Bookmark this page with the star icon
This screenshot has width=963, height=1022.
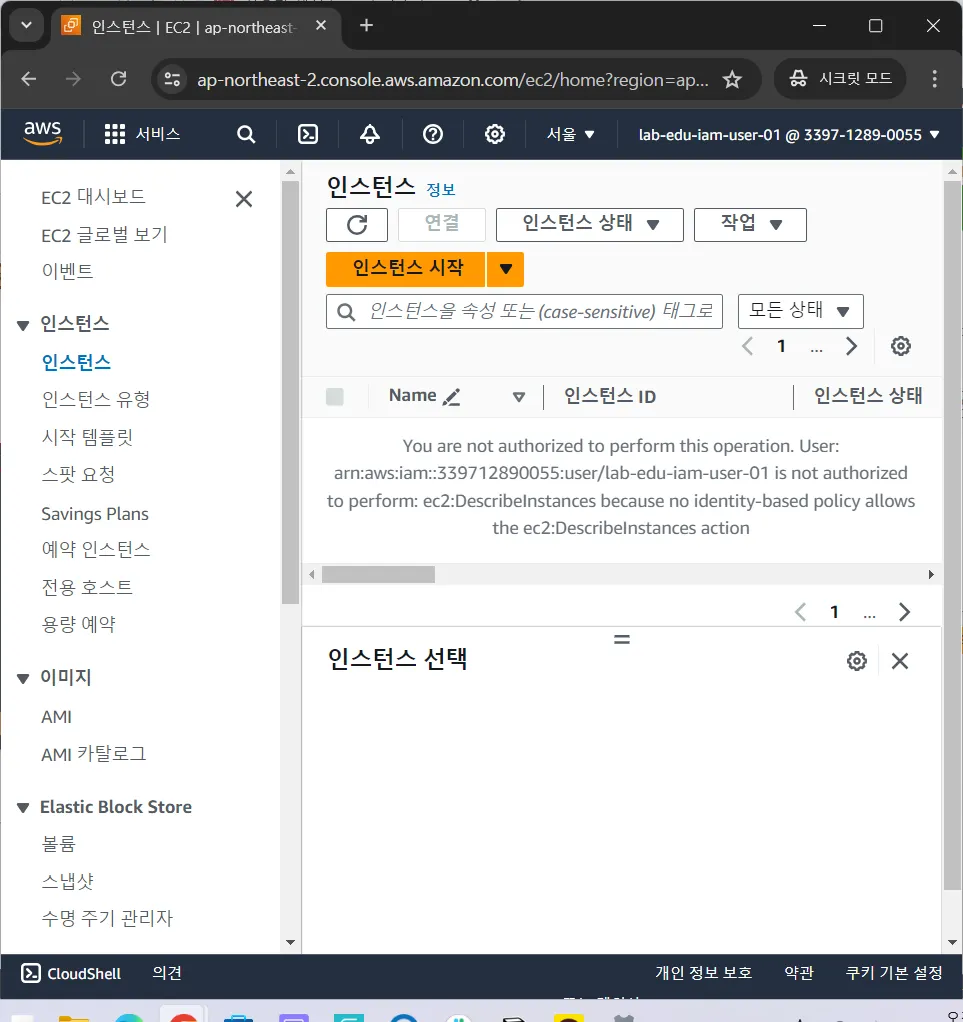[732, 80]
